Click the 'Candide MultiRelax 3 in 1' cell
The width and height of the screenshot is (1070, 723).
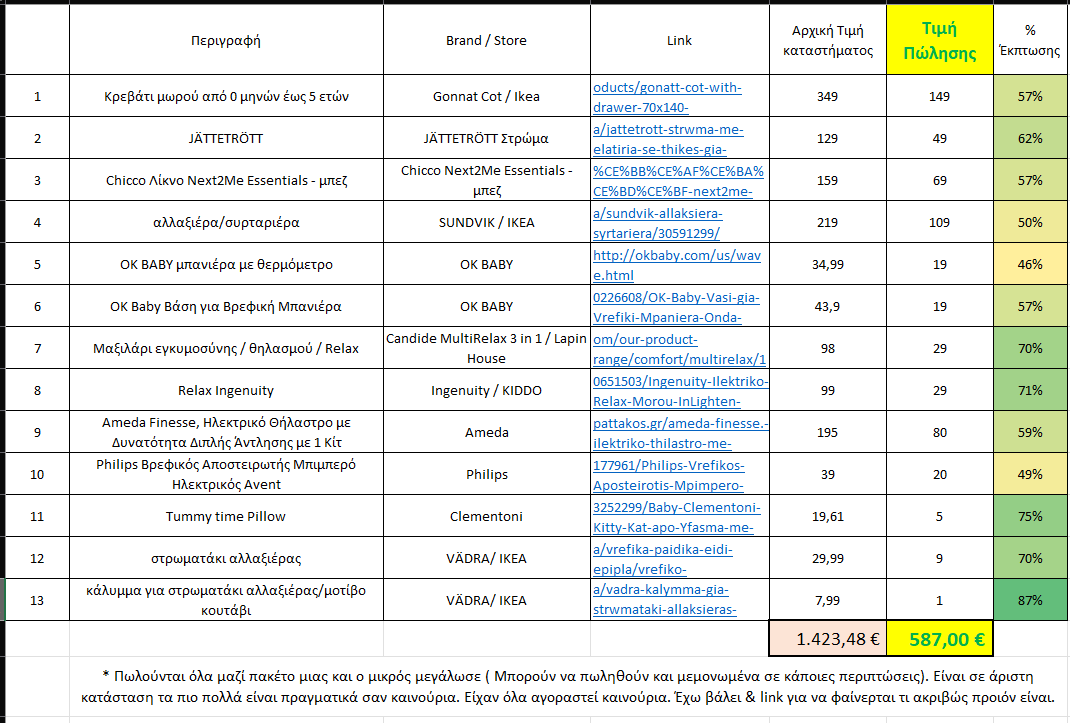[x=487, y=348]
